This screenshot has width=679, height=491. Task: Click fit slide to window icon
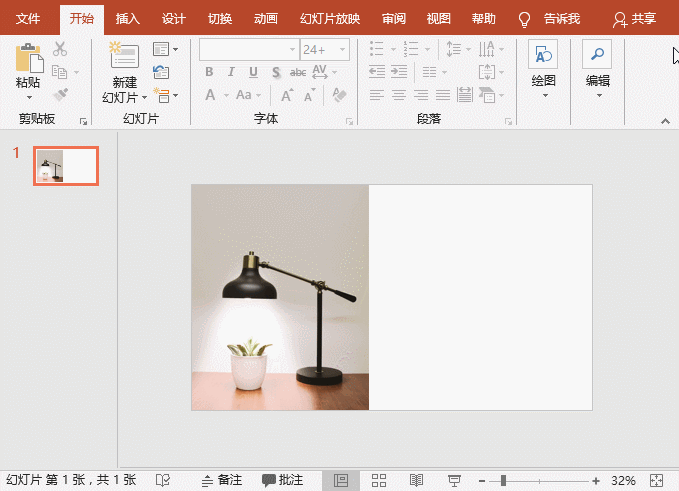tap(656, 480)
